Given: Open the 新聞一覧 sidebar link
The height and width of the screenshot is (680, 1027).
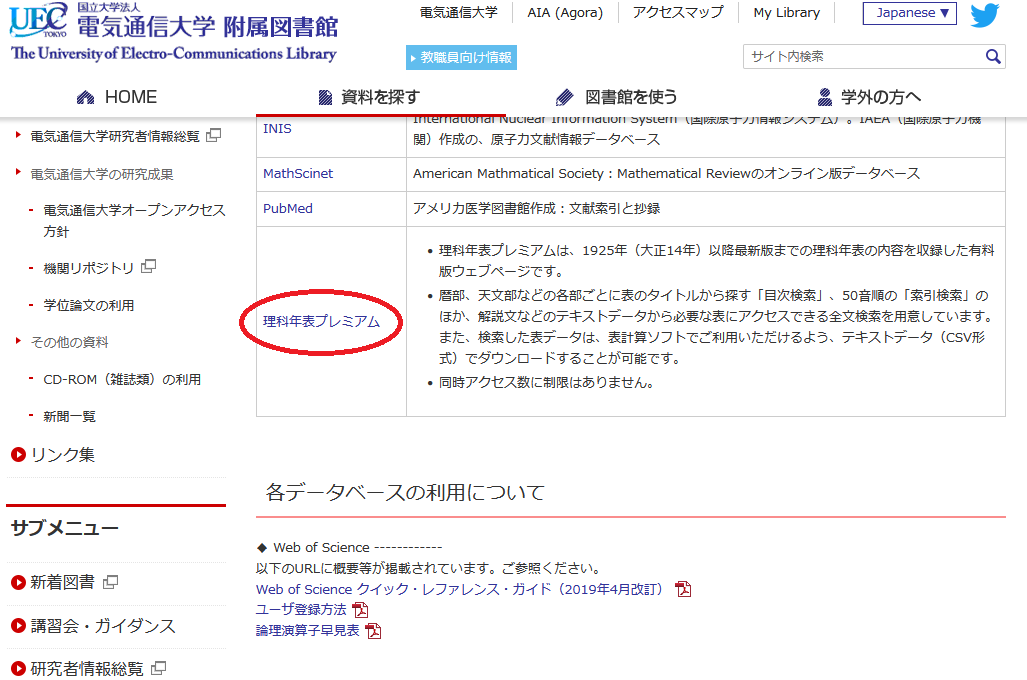Looking at the screenshot, I should (x=69, y=417).
